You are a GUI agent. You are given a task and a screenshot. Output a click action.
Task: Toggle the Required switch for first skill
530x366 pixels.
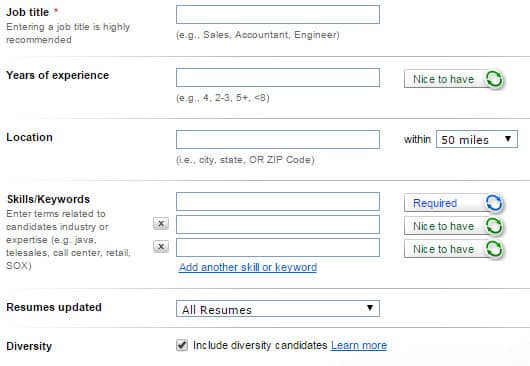453,203
